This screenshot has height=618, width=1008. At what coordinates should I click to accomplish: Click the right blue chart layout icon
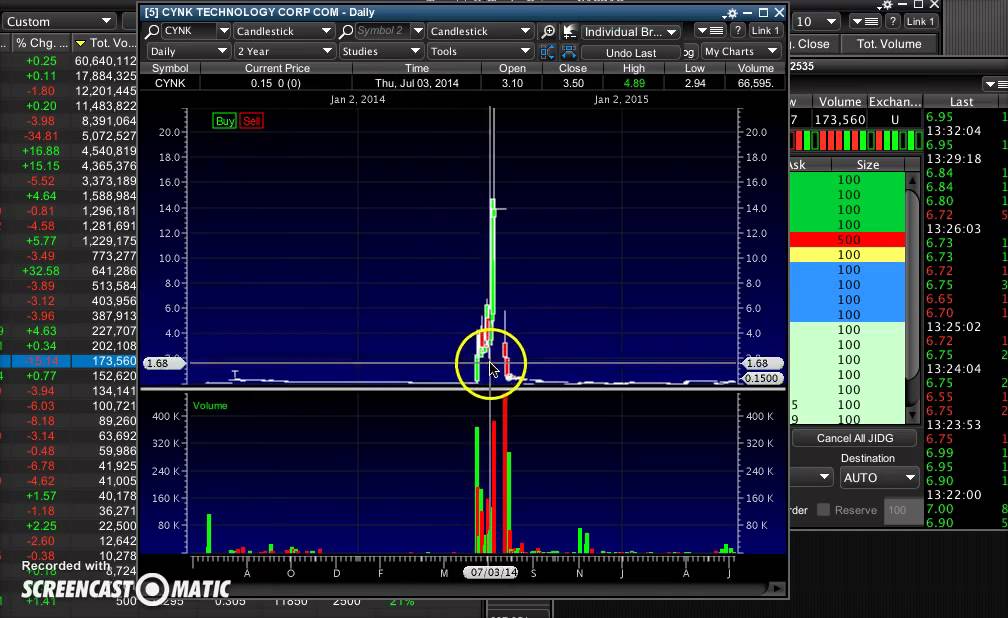pos(569,52)
